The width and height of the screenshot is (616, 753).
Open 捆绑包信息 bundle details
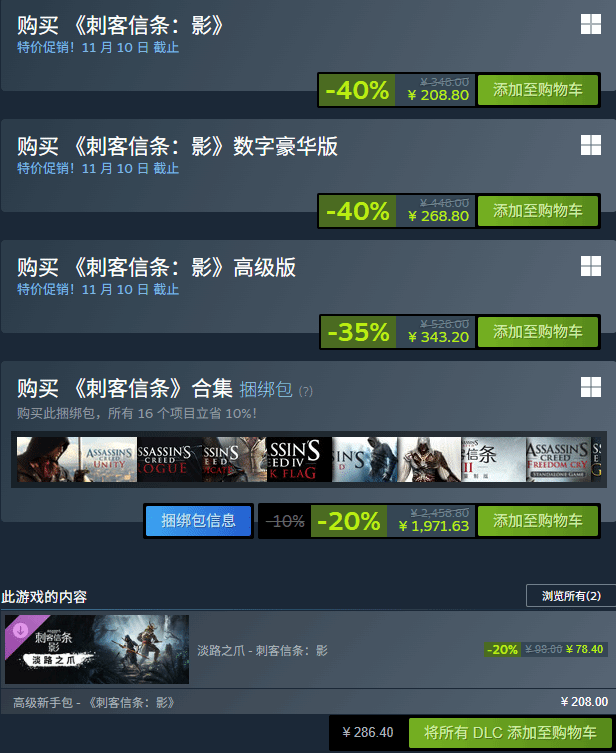tap(198, 521)
